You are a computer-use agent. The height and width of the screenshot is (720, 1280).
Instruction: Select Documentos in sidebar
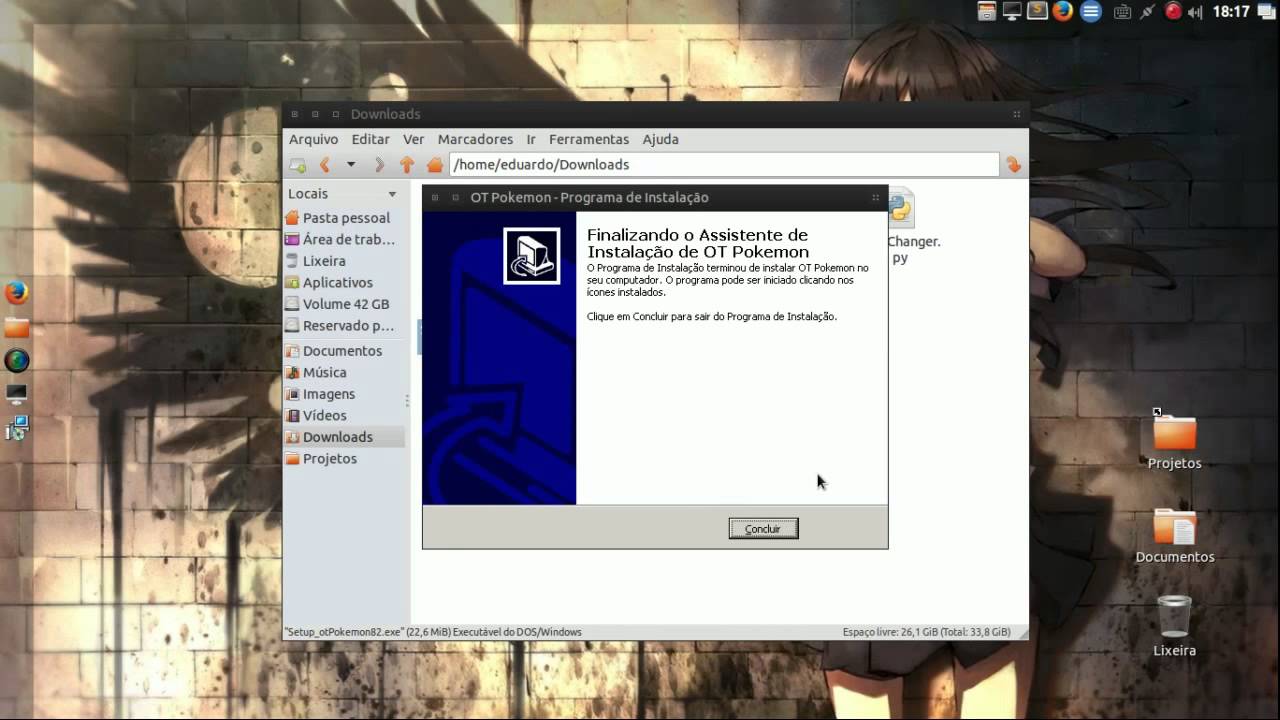click(x=344, y=351)
